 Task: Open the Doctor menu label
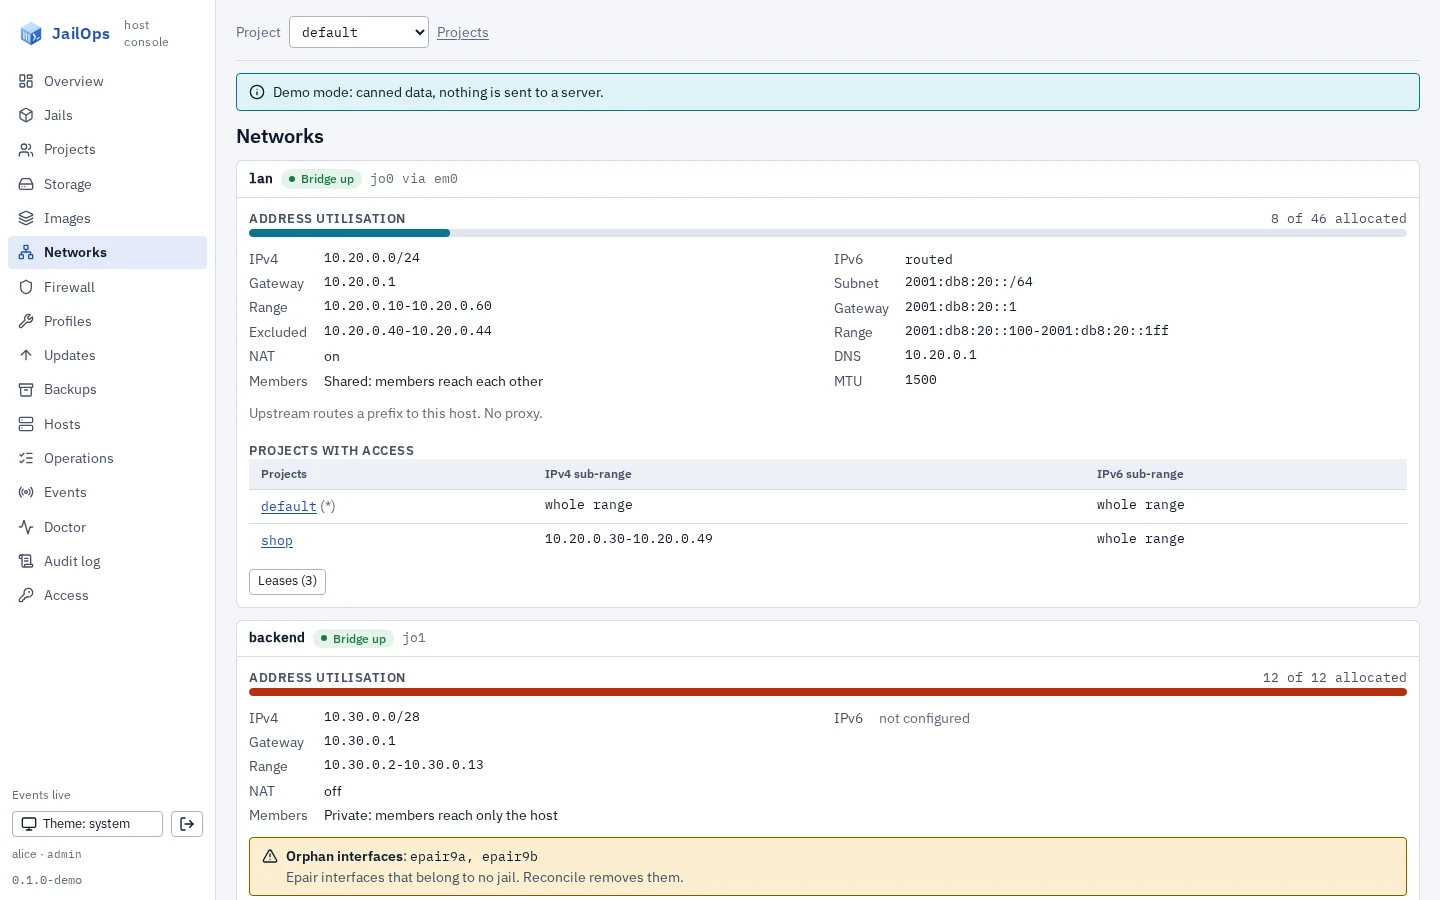tap(65, 527)
